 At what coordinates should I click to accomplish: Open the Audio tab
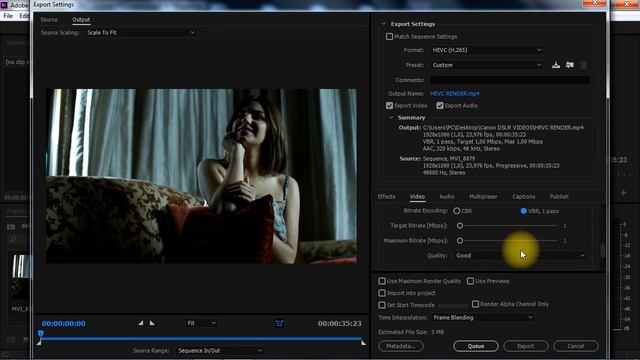tap(447, 197)
